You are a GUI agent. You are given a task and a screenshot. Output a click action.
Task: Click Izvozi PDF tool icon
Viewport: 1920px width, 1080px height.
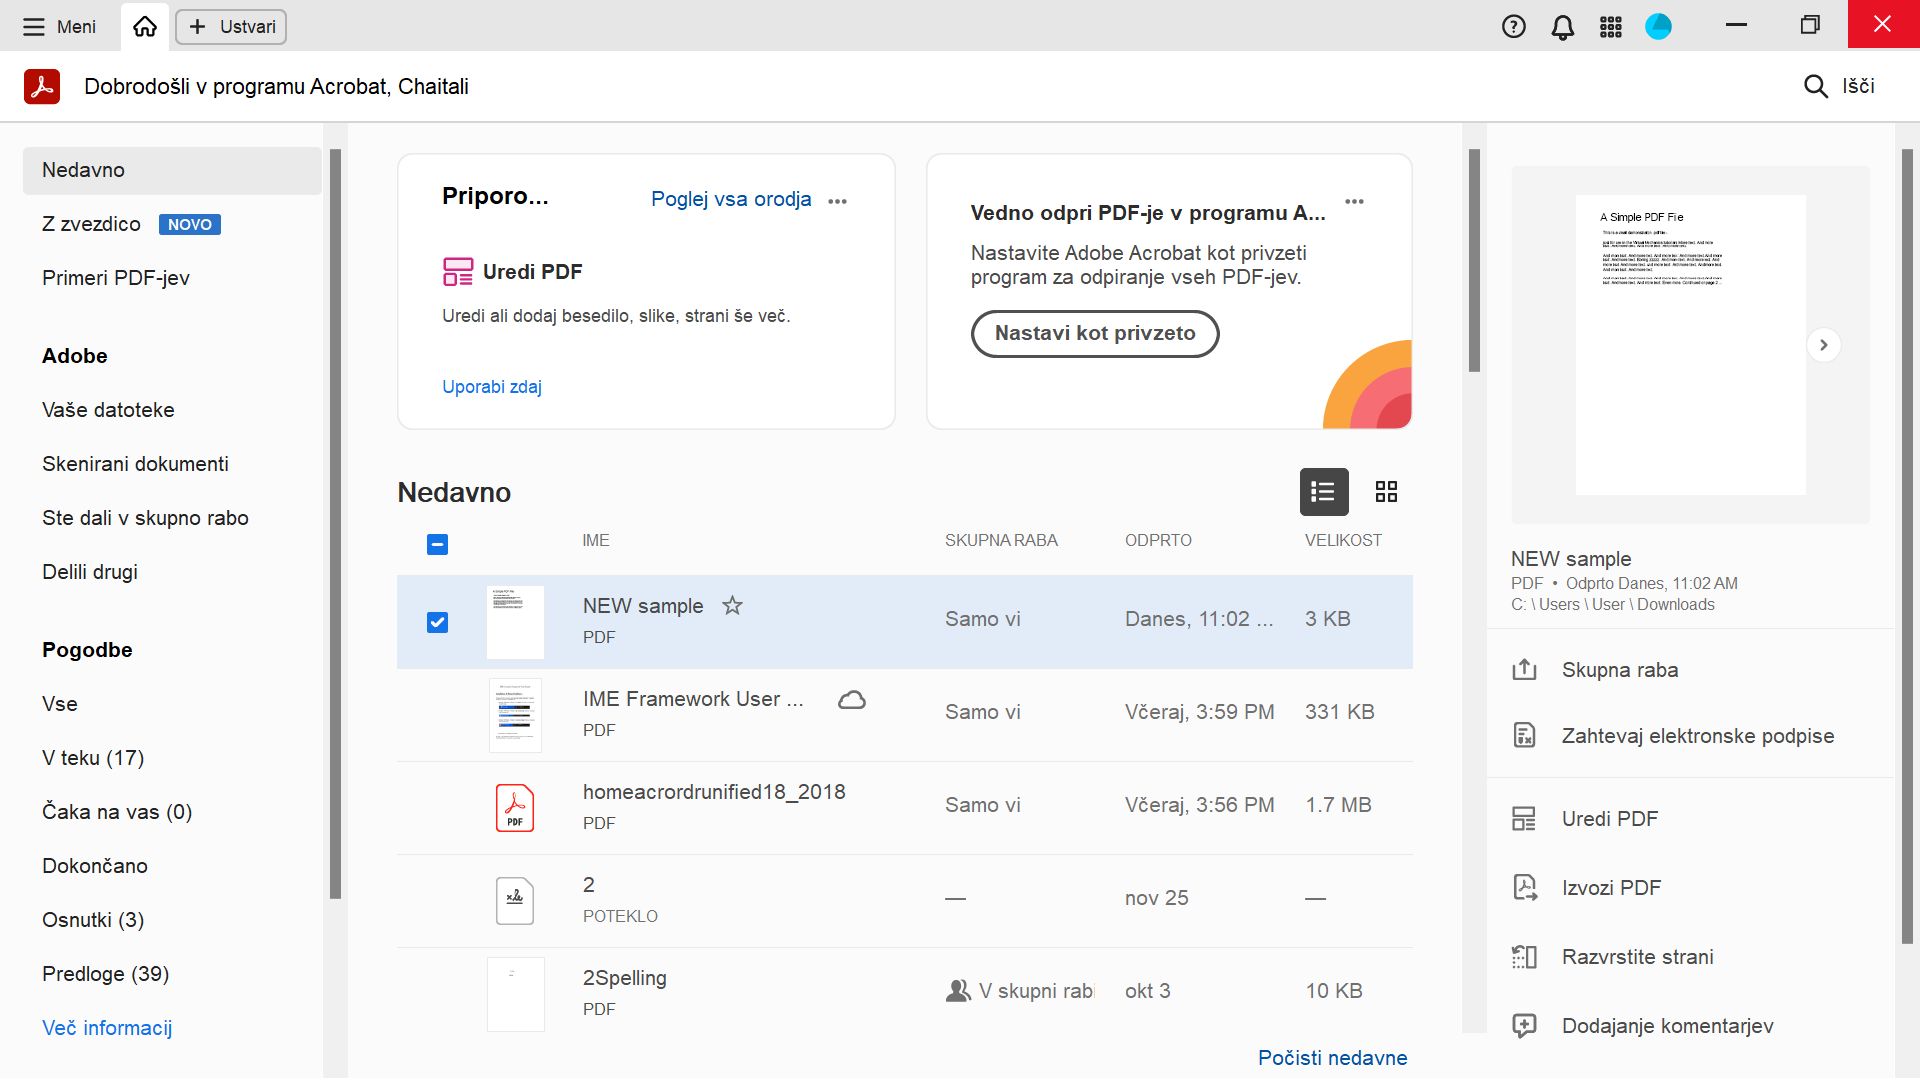point(1524,887)
